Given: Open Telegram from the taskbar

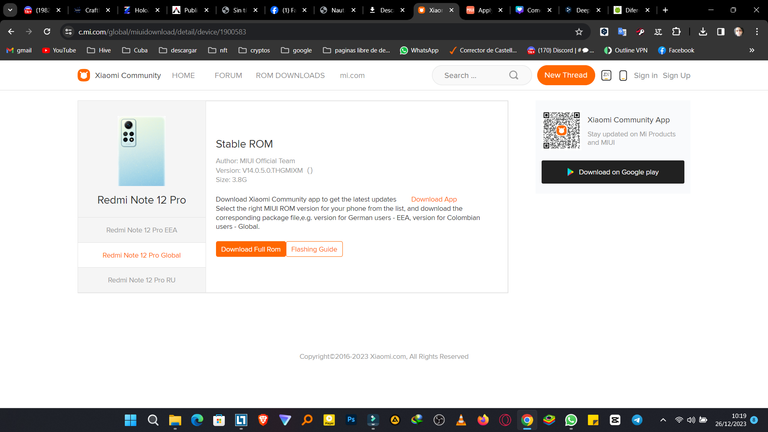Looking at the screenshot, I should [x=637, y=420].
